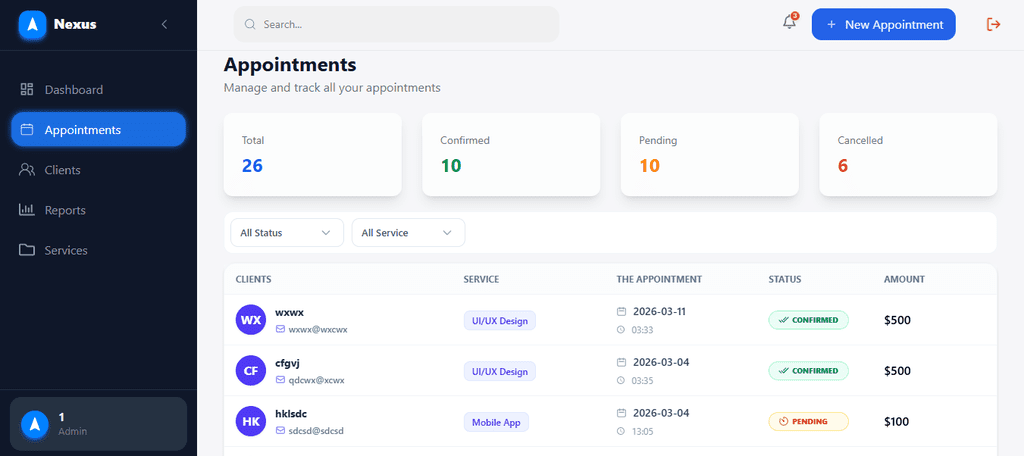1024x456 pixels.
Task: Click the WX avatar circle for wxwx
Action: point(251,320)
